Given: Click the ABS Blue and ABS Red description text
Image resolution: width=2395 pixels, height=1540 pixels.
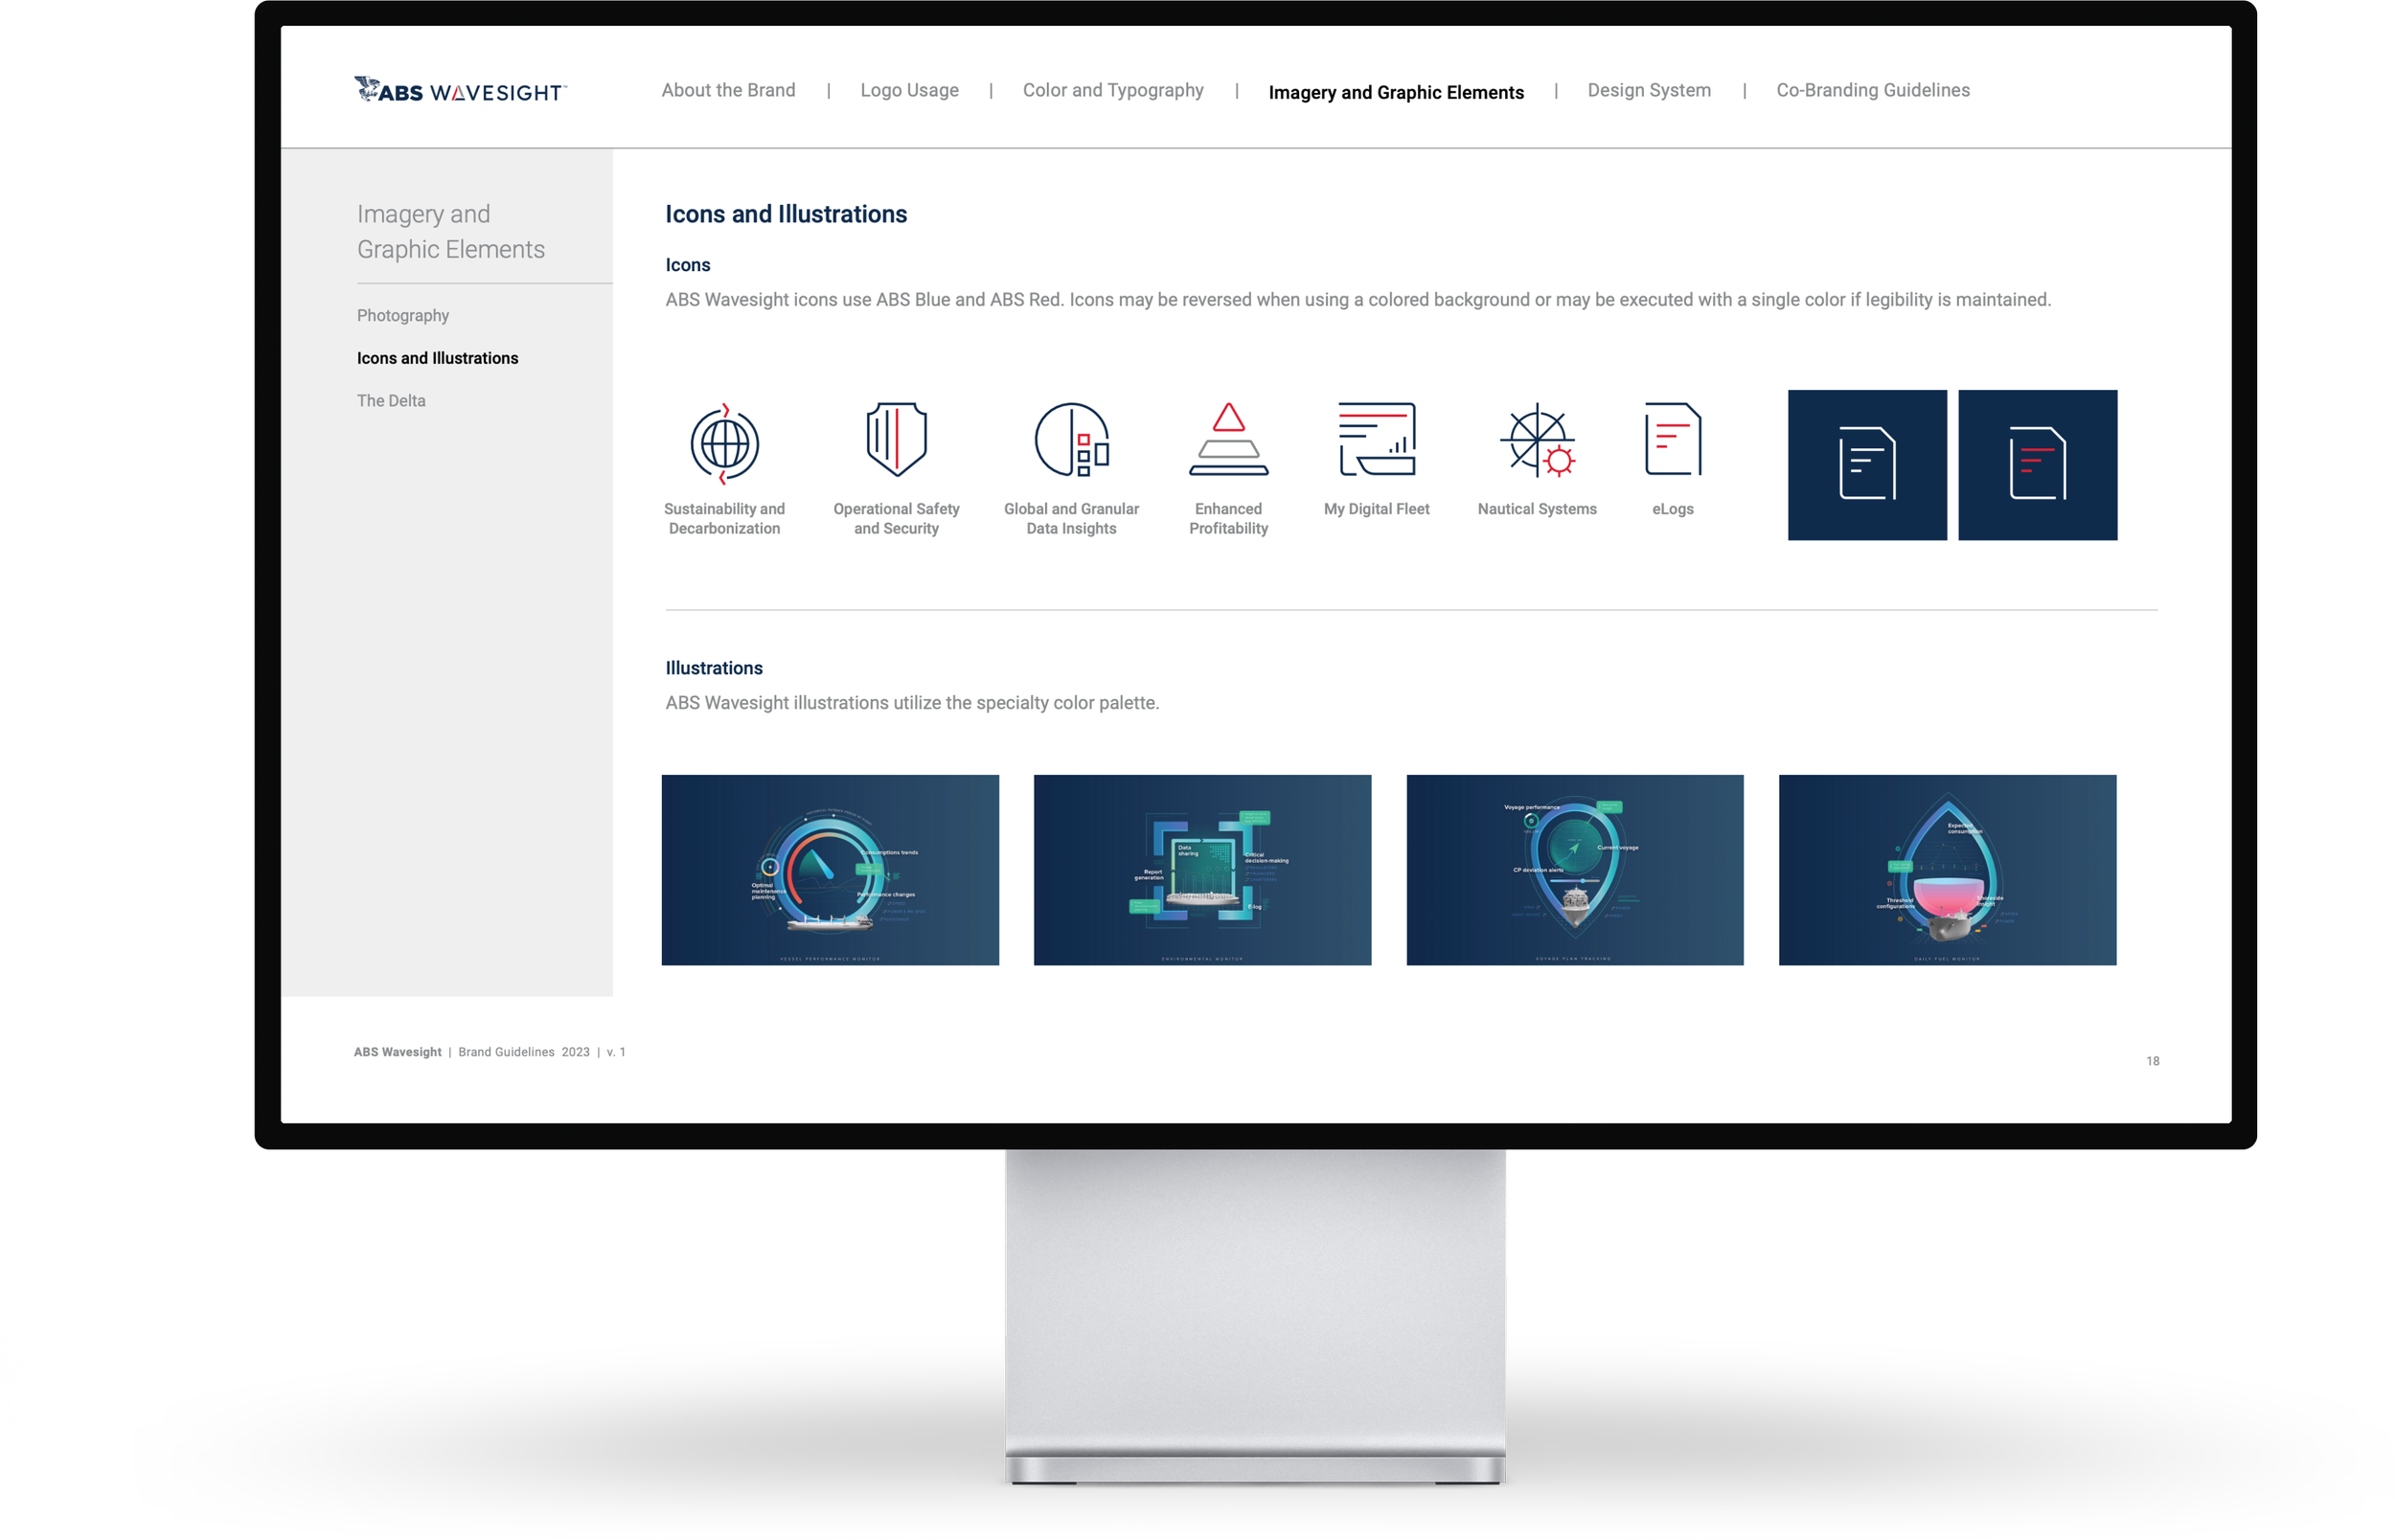Looking at the screenshot, I should tap(1358, 300).
